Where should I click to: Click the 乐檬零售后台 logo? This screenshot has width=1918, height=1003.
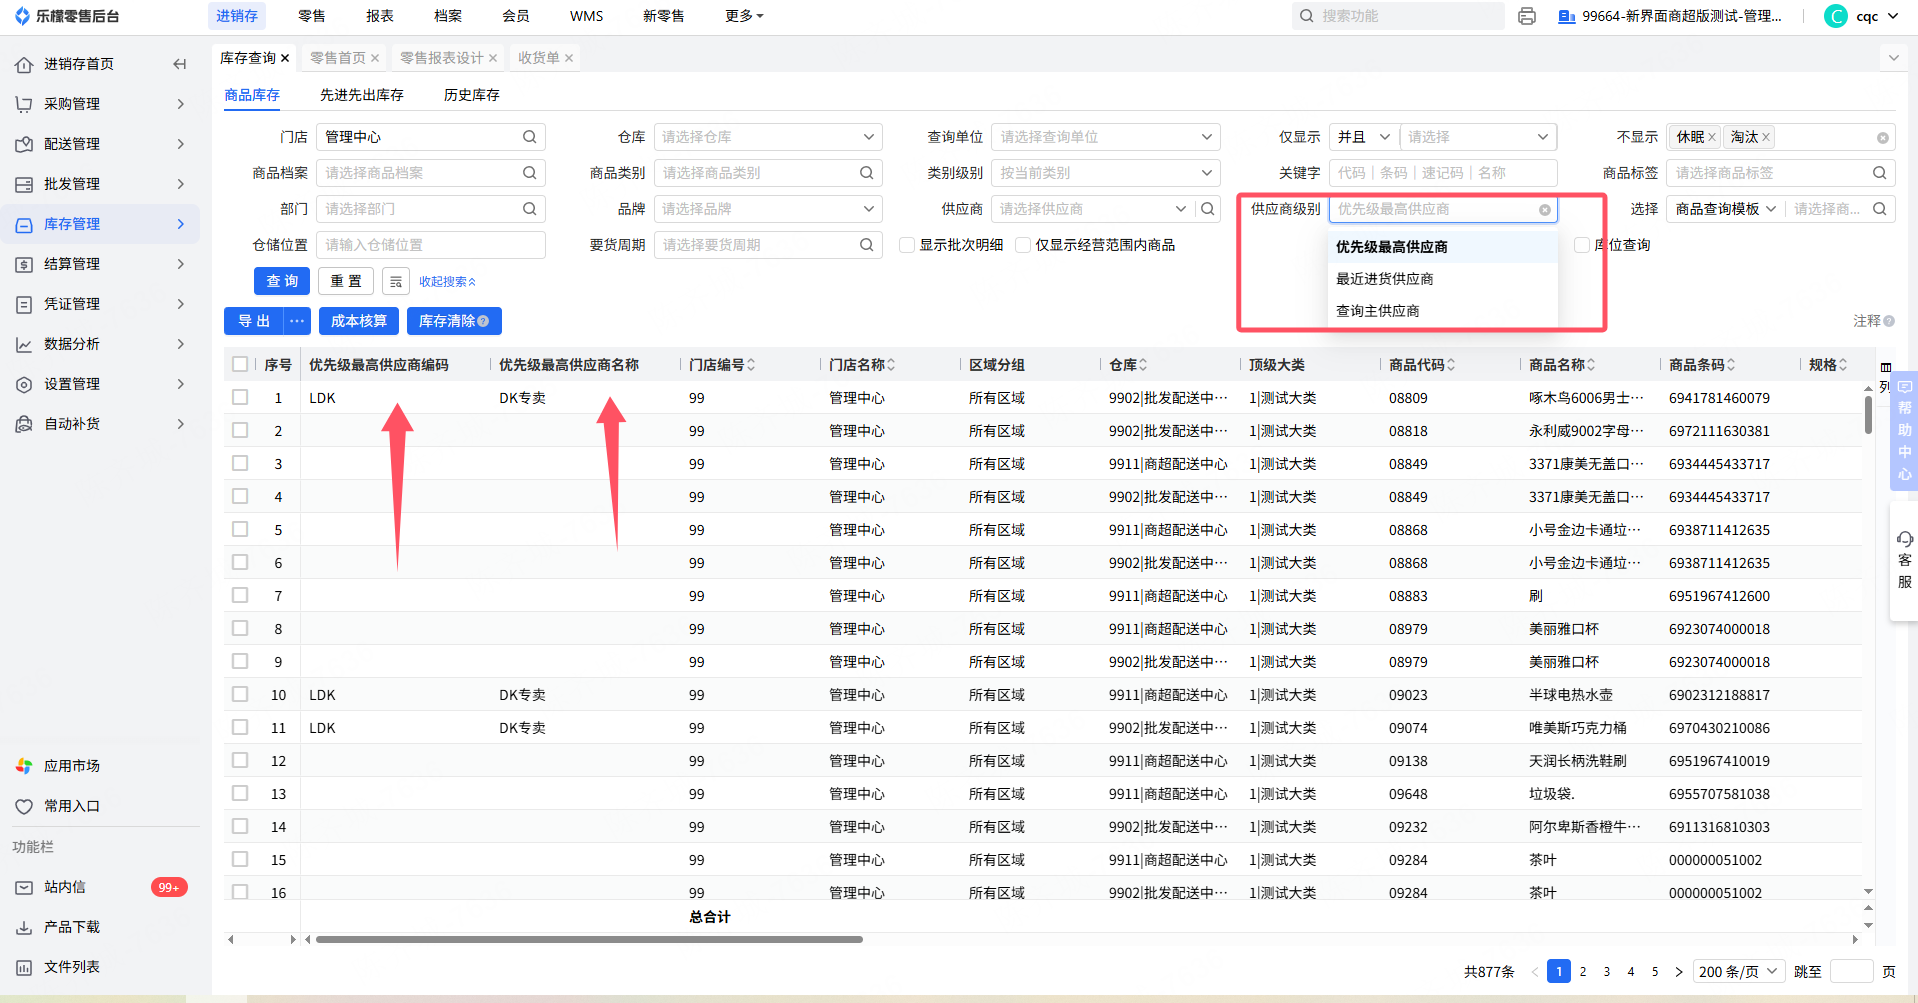point(67,16)
